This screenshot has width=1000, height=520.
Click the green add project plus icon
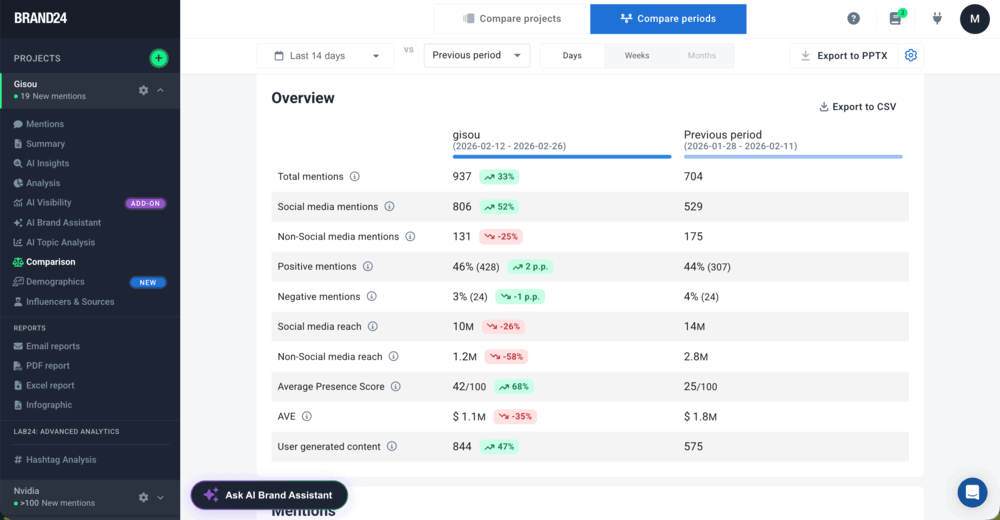coord(158,58)
